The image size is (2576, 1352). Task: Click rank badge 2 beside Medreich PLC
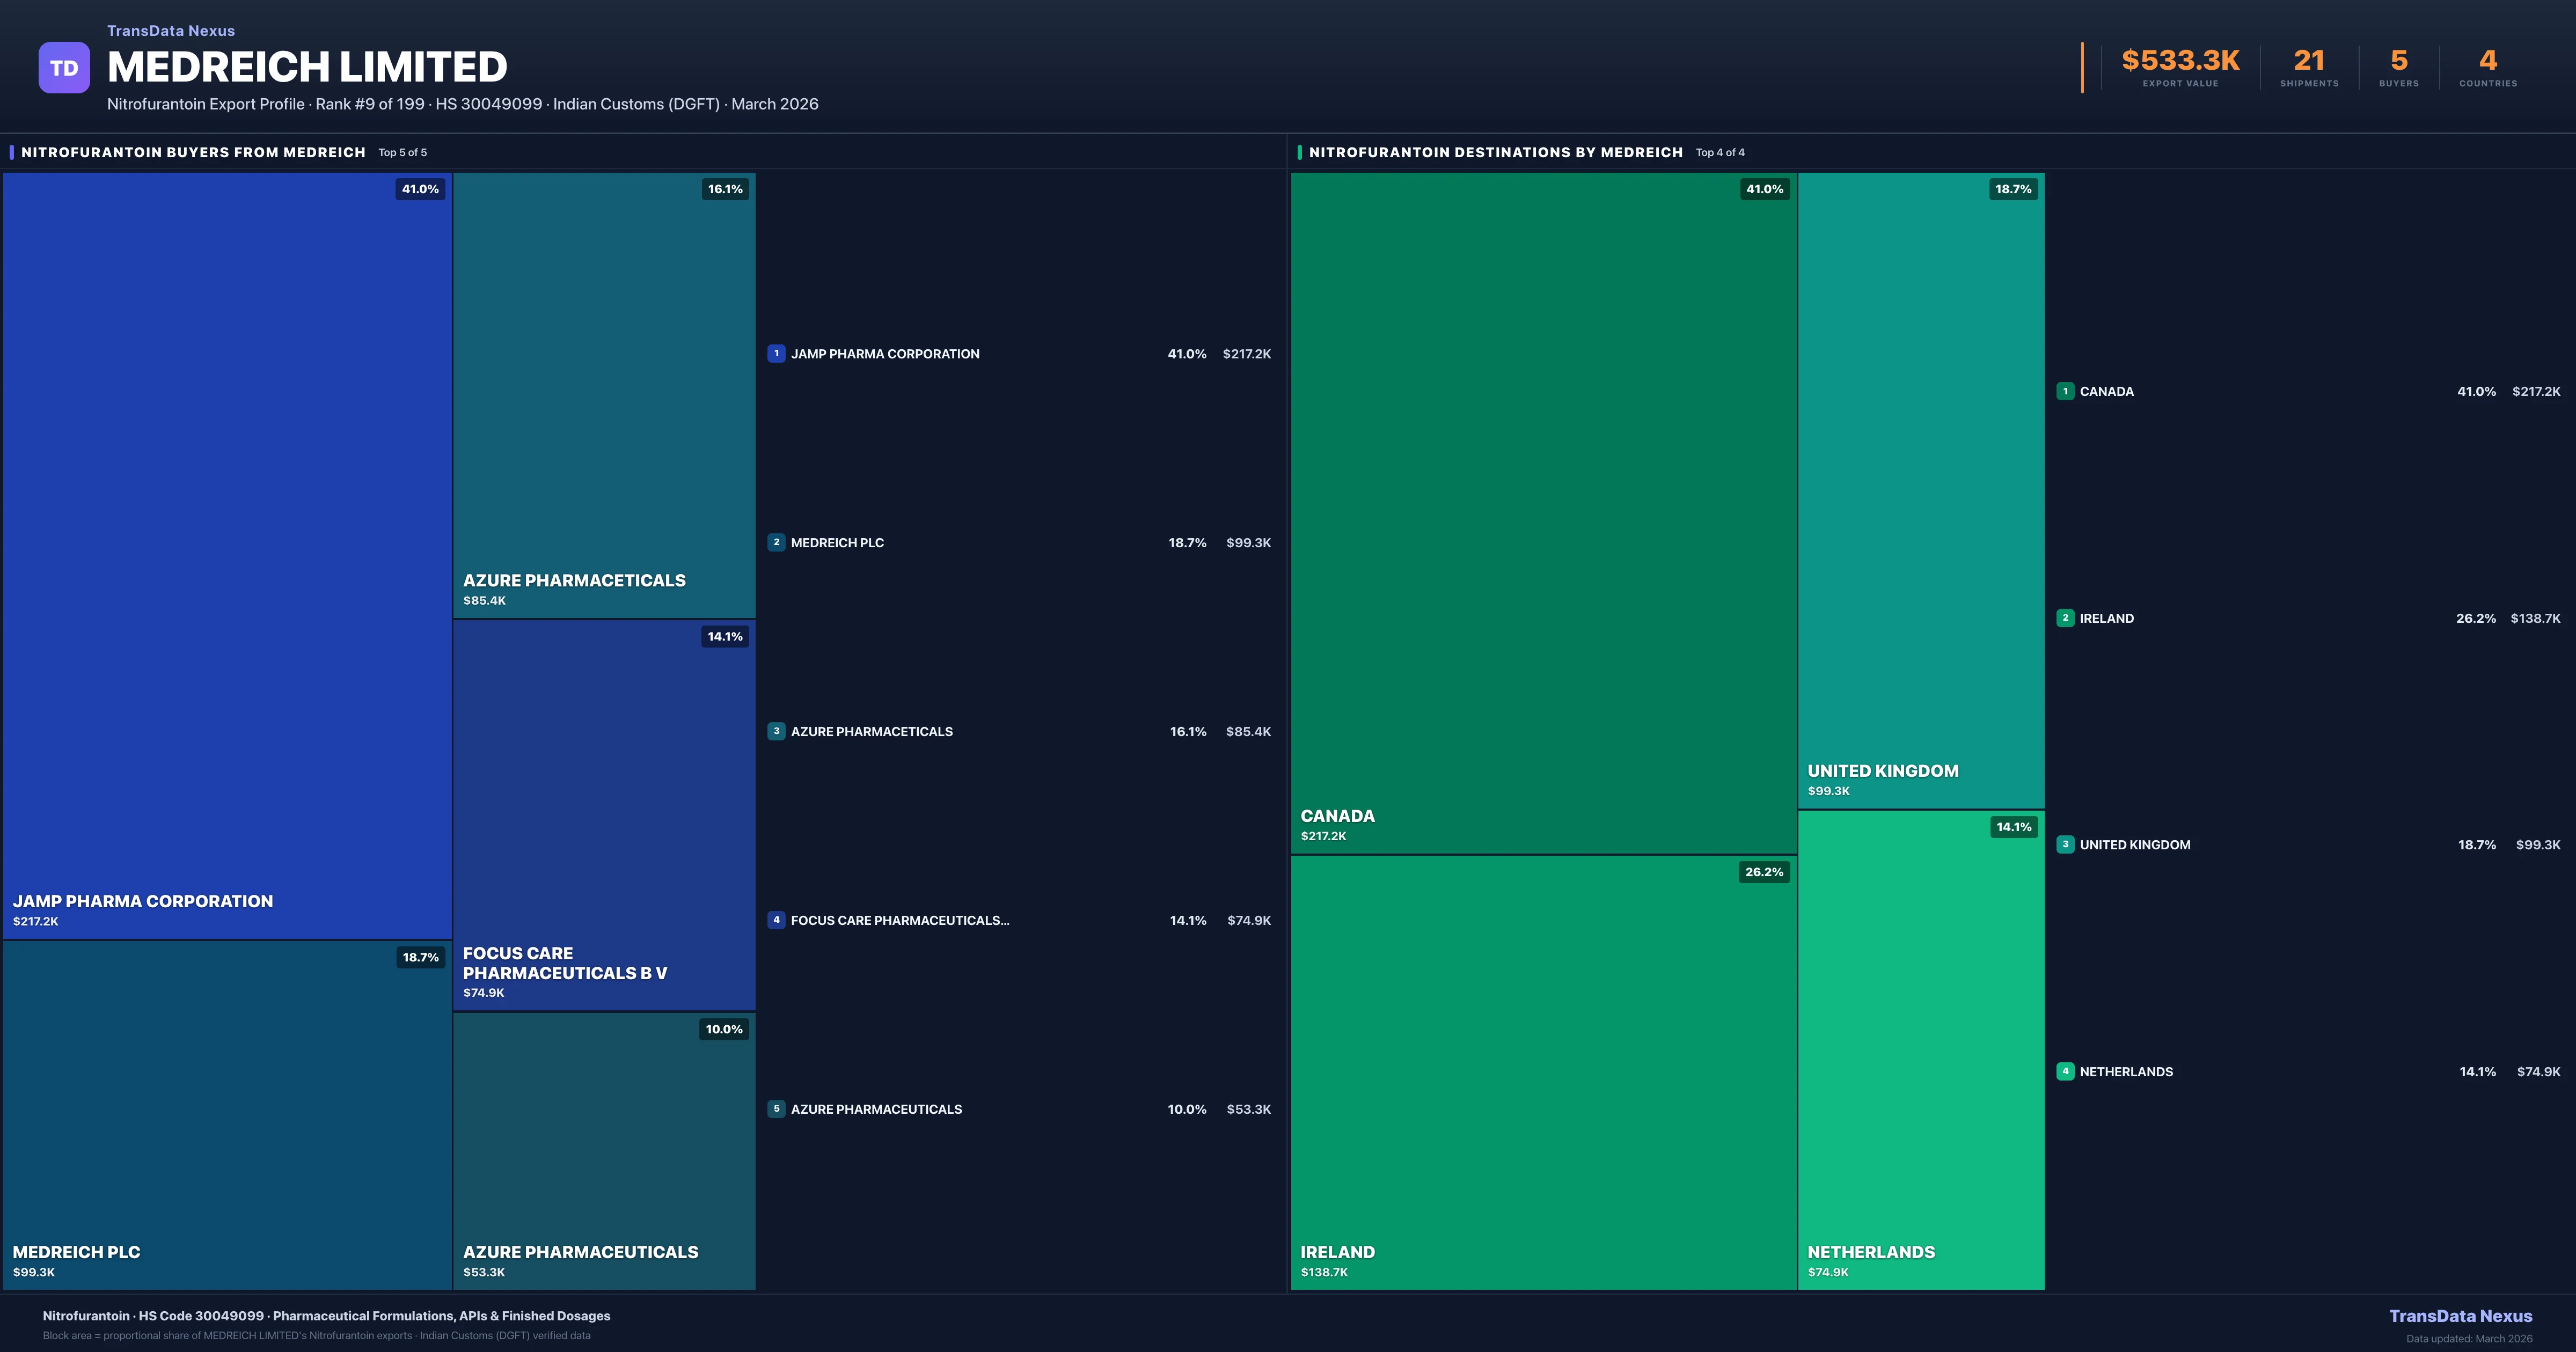tap(776, 542)
